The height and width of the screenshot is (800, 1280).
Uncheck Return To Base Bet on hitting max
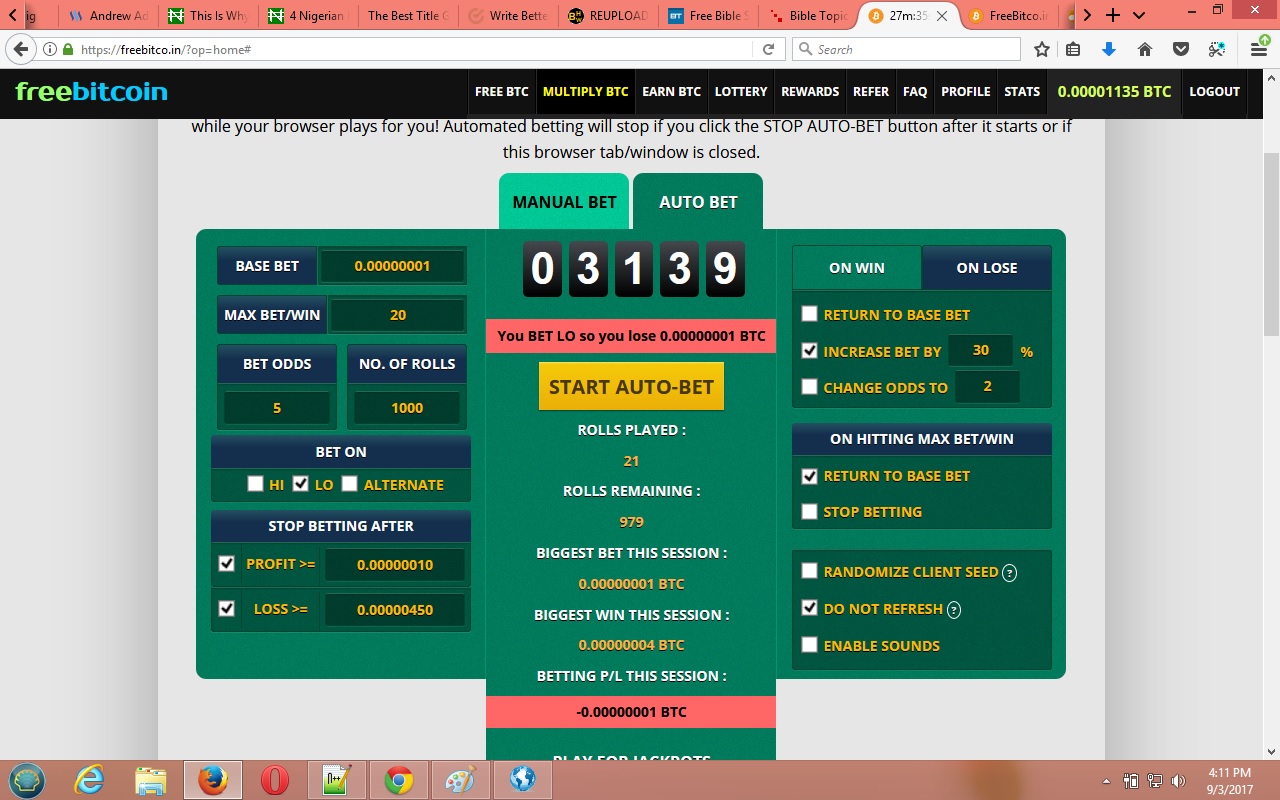click(x=810, y=476)
